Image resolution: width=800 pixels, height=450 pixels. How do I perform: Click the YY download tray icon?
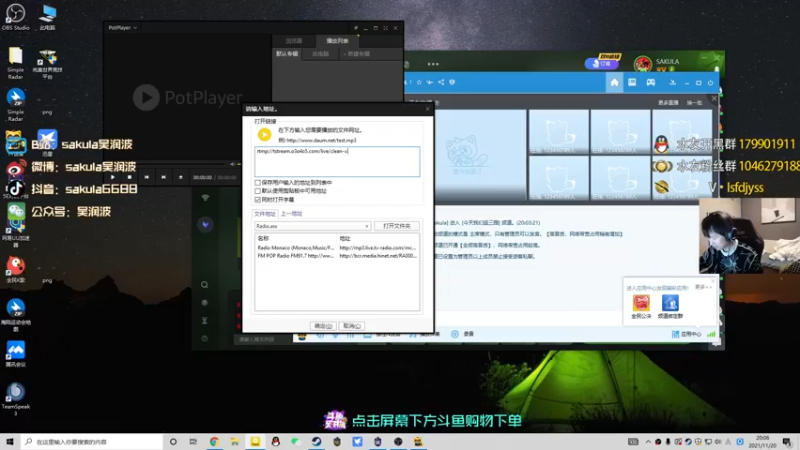672,82
